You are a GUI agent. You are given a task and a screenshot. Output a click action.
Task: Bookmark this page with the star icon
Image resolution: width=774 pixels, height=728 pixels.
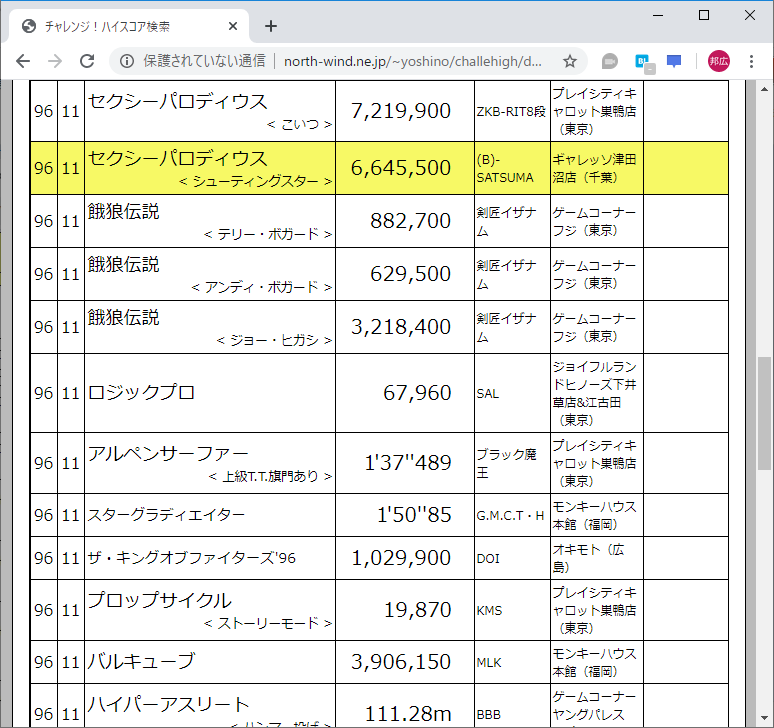pos(570,61)
